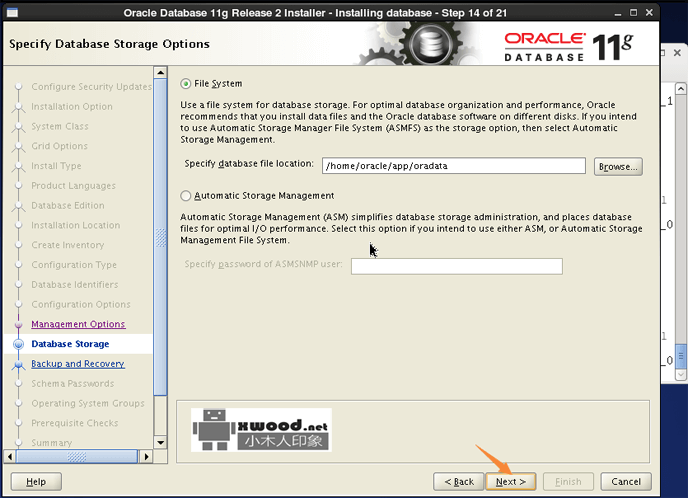Image resolution: width=688 pixels, height=498 pixels.
Task: Go to the Next installer step
Action: [x=511, y=481]
